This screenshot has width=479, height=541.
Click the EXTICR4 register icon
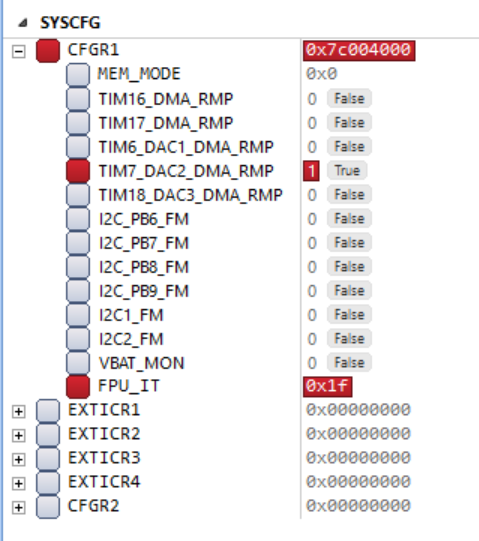click(48, 483)
